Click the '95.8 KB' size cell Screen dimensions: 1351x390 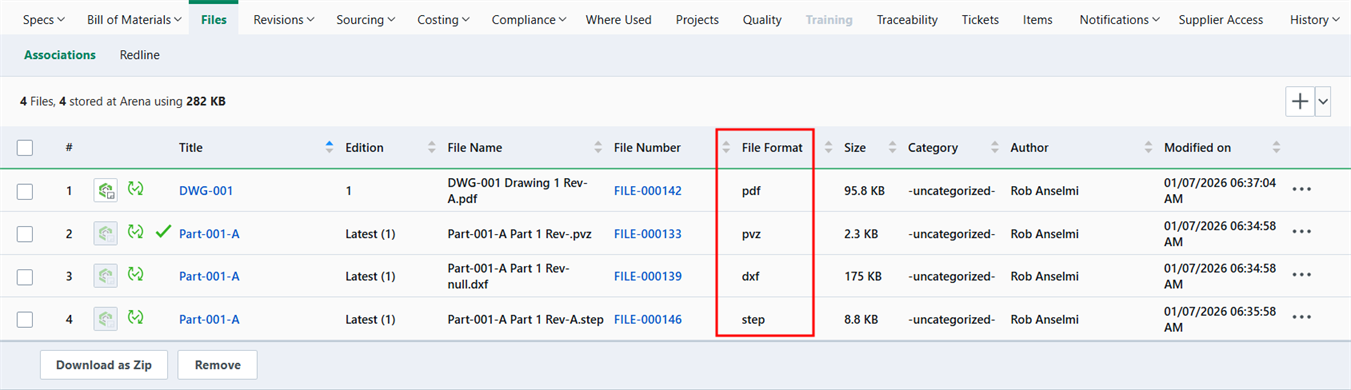864,190
